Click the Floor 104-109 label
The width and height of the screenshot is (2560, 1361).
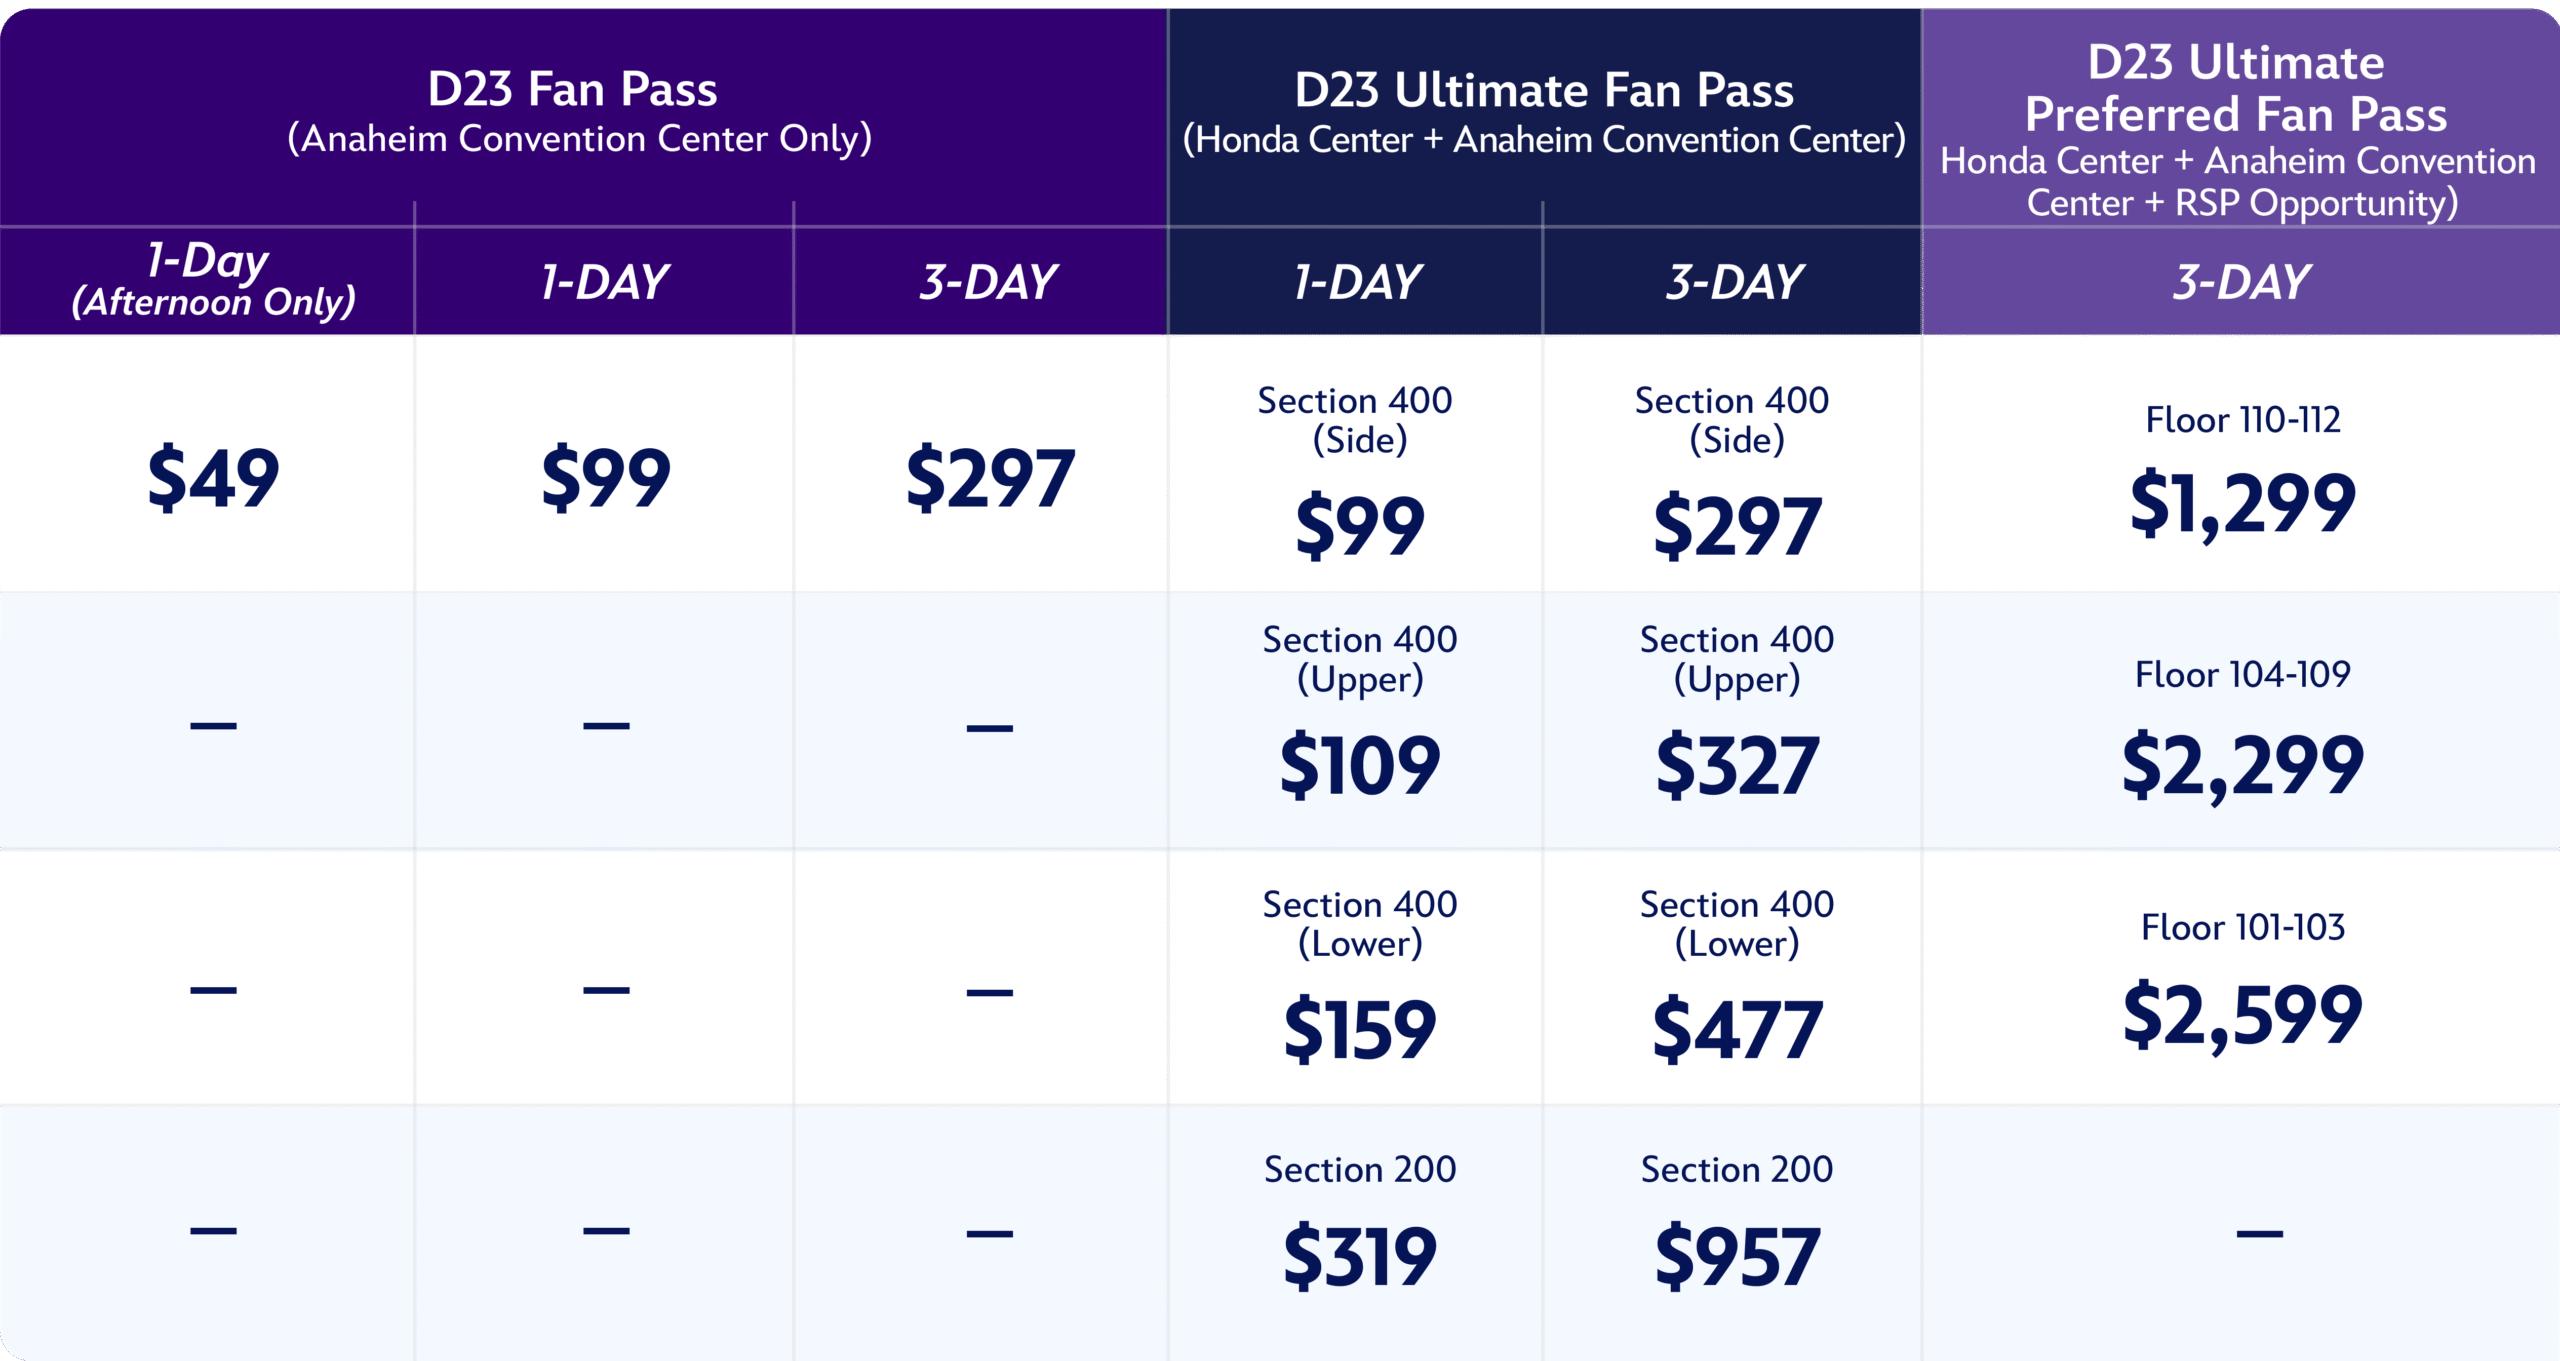2242,675
